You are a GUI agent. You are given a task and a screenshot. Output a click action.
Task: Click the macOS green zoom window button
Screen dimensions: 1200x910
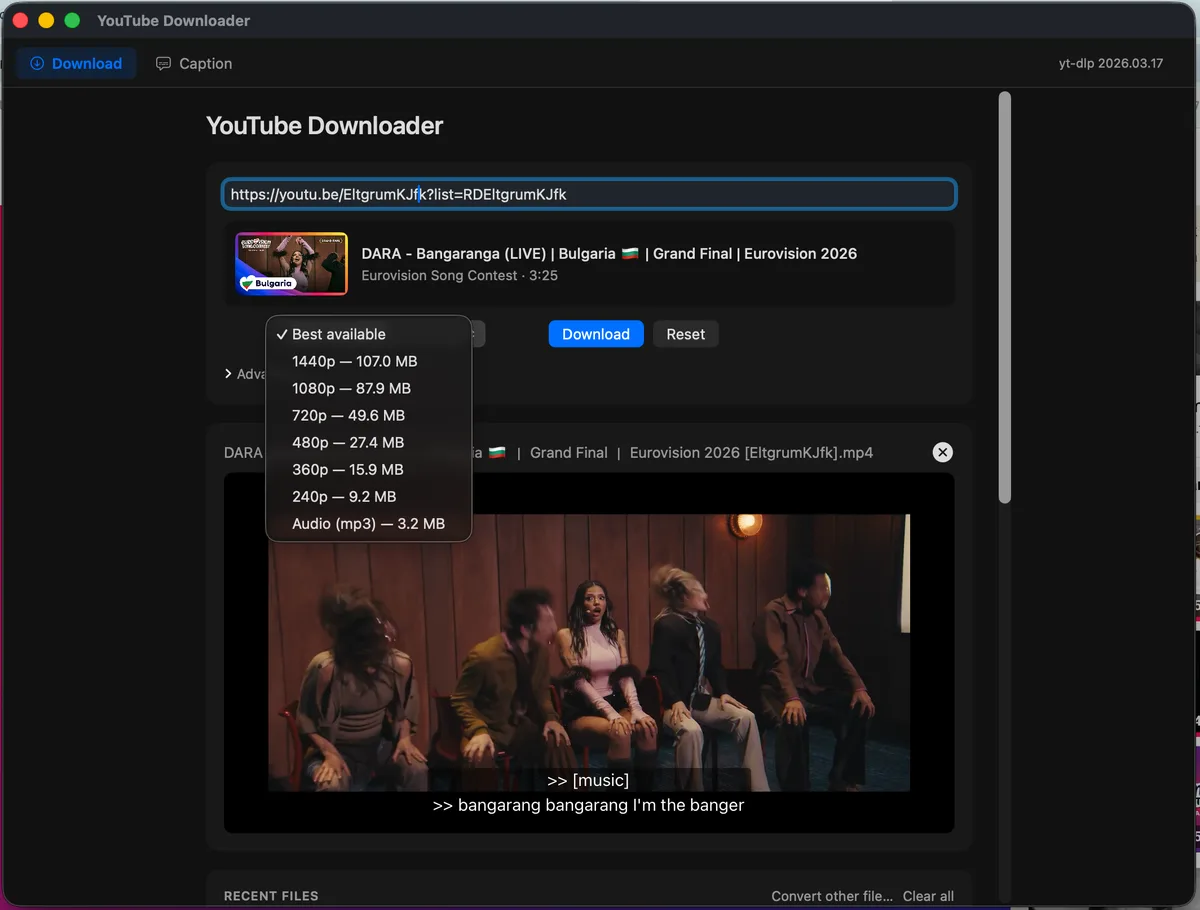click(72, 20)
